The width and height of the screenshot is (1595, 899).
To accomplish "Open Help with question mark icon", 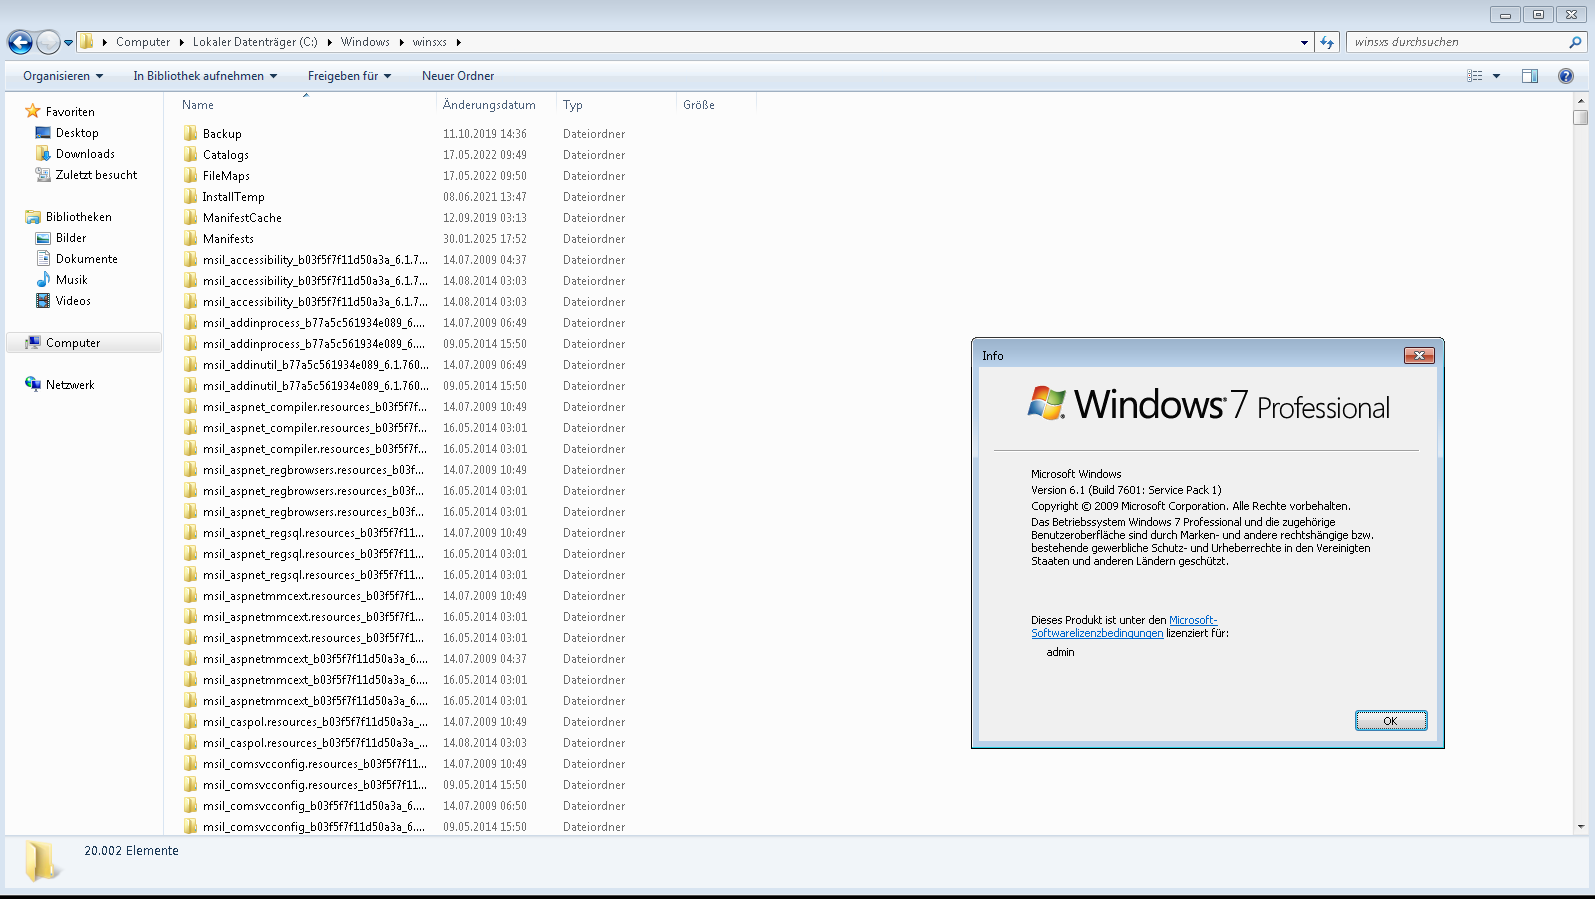I will click(x=1566, y=76).
